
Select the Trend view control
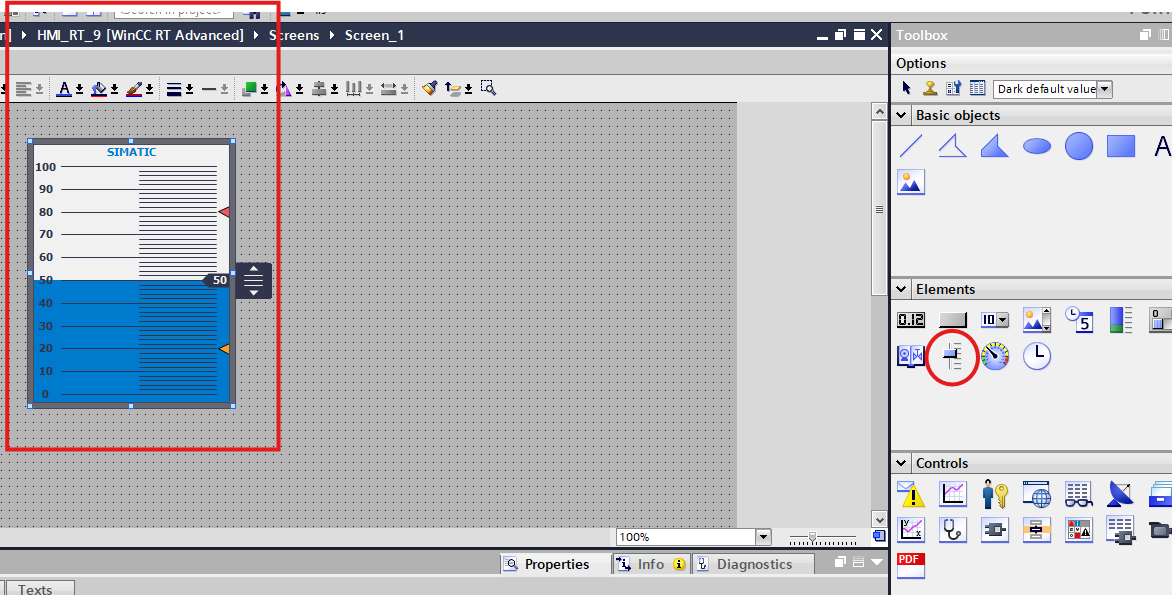pyautogui.click(x=952, y=494)
